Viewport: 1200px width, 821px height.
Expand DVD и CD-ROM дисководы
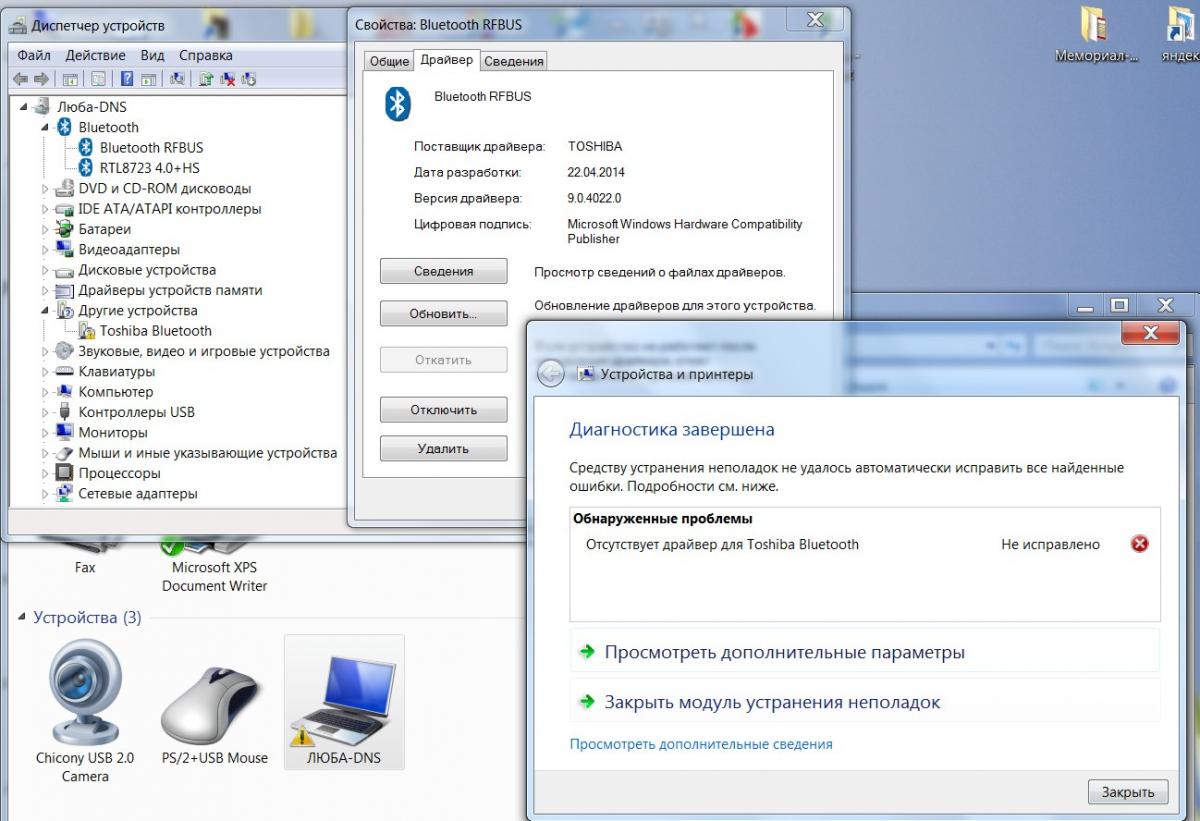(x=45, y=188)
